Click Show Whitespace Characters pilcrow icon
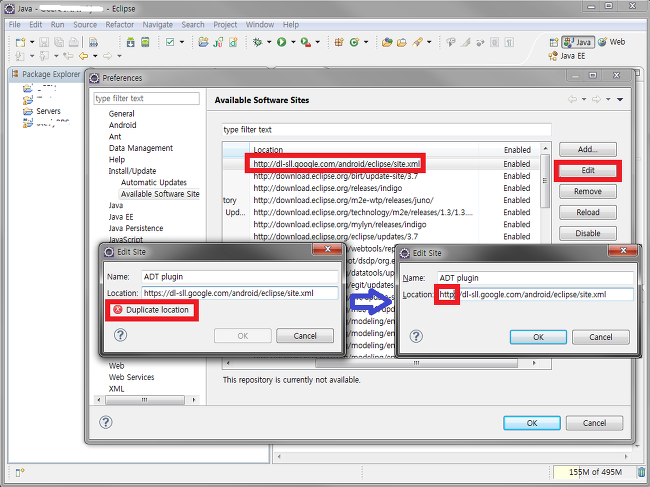This screenshot has height=487, width=650. point(509,42)
